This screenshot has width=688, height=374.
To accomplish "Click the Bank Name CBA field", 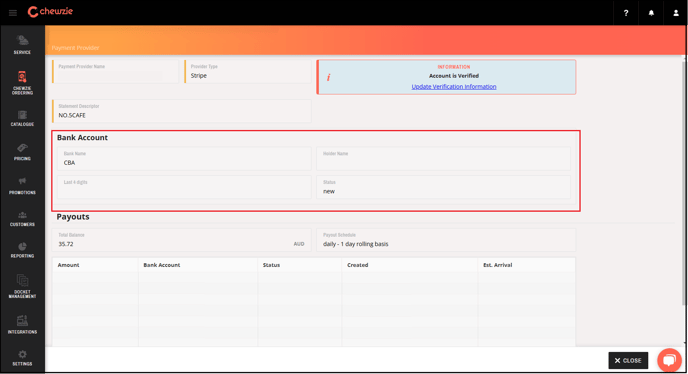I will (184, 158).
